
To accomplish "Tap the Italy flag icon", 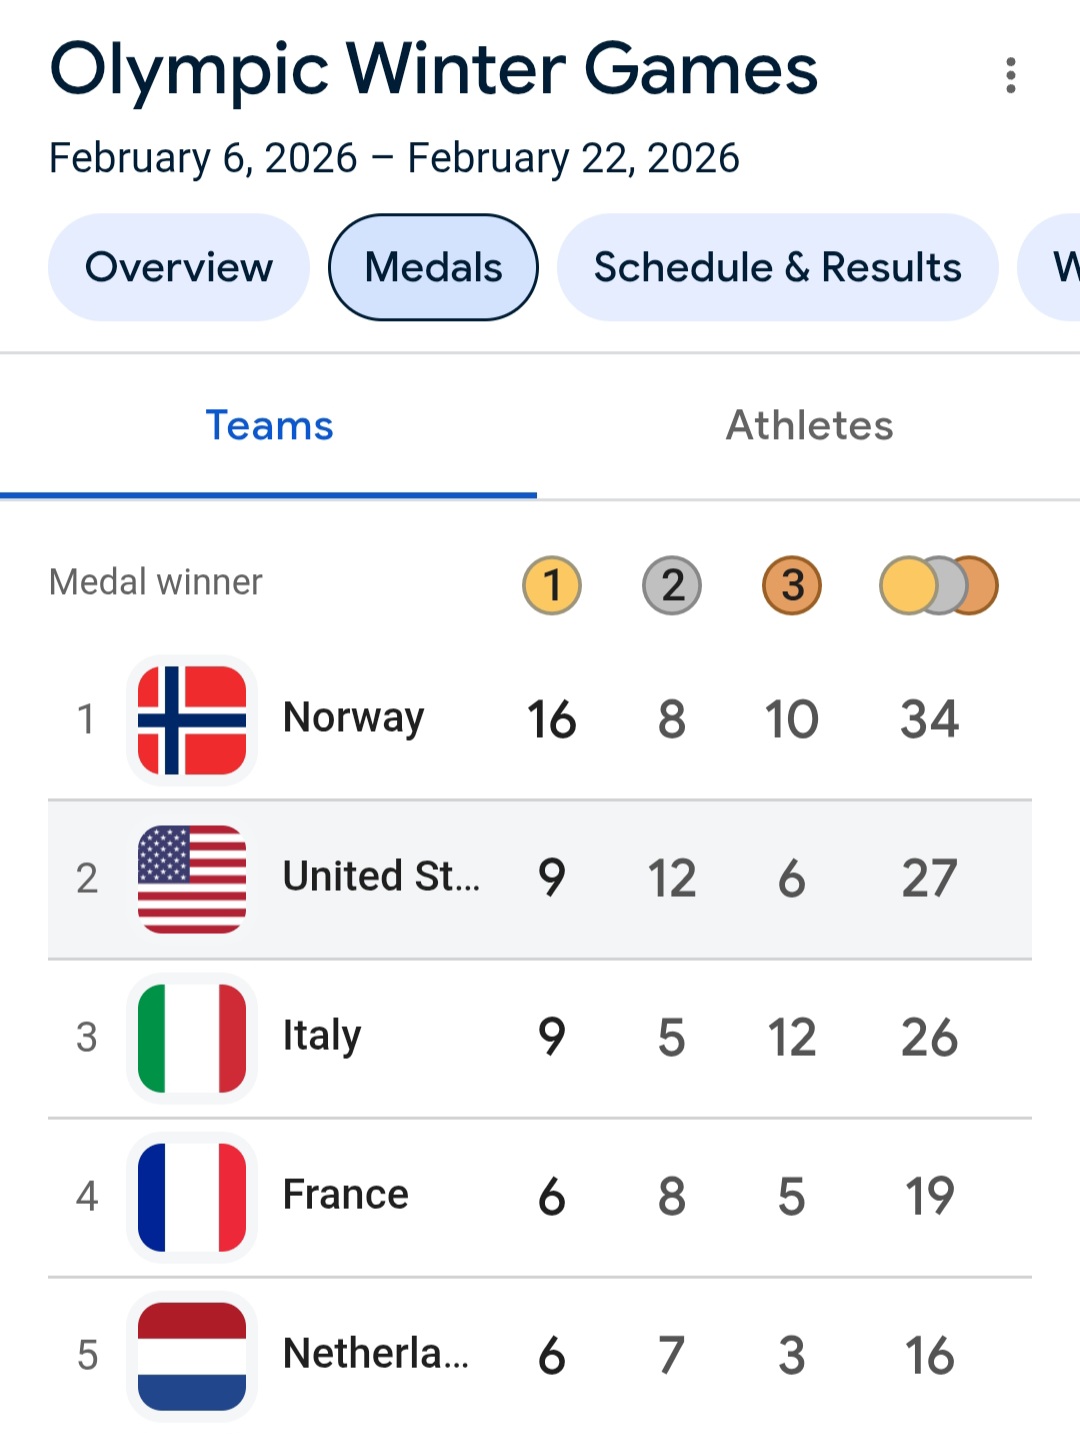I will point(192,1038).
